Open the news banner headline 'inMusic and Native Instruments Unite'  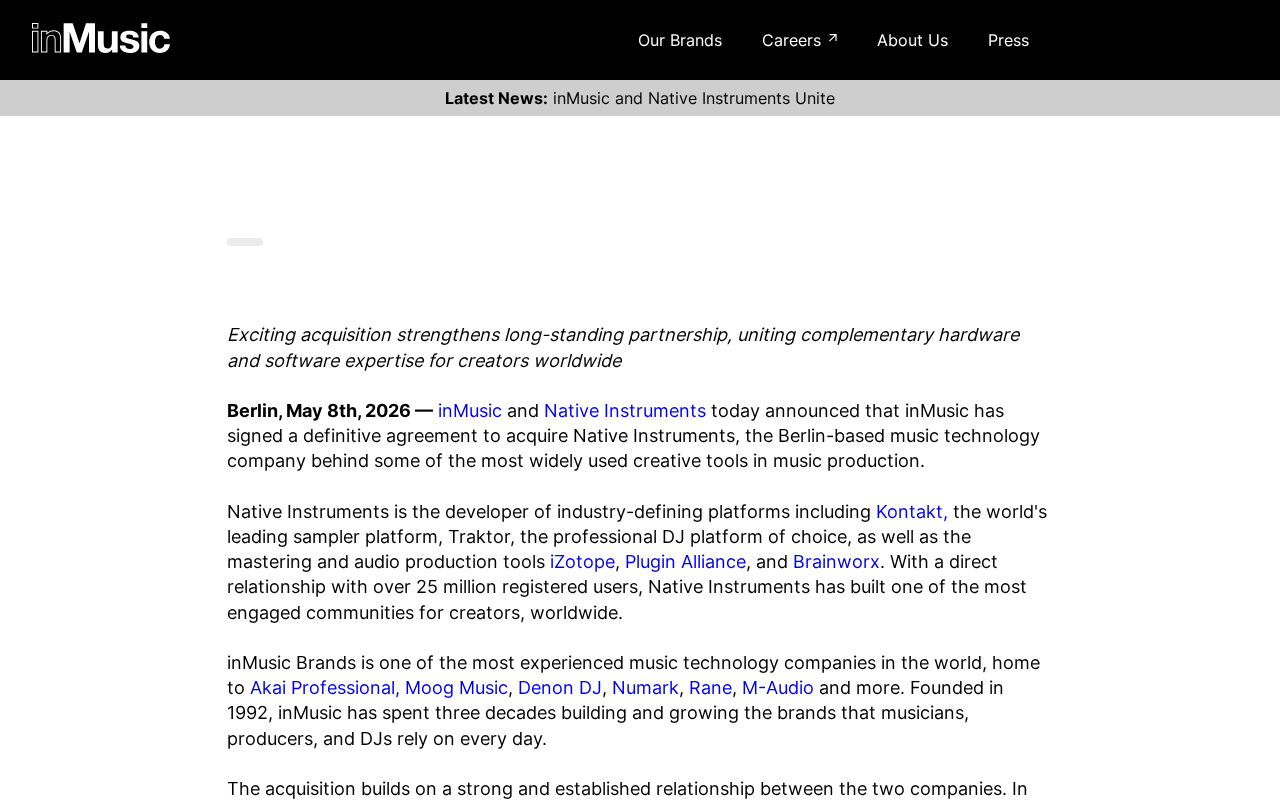tap(694, 98)
